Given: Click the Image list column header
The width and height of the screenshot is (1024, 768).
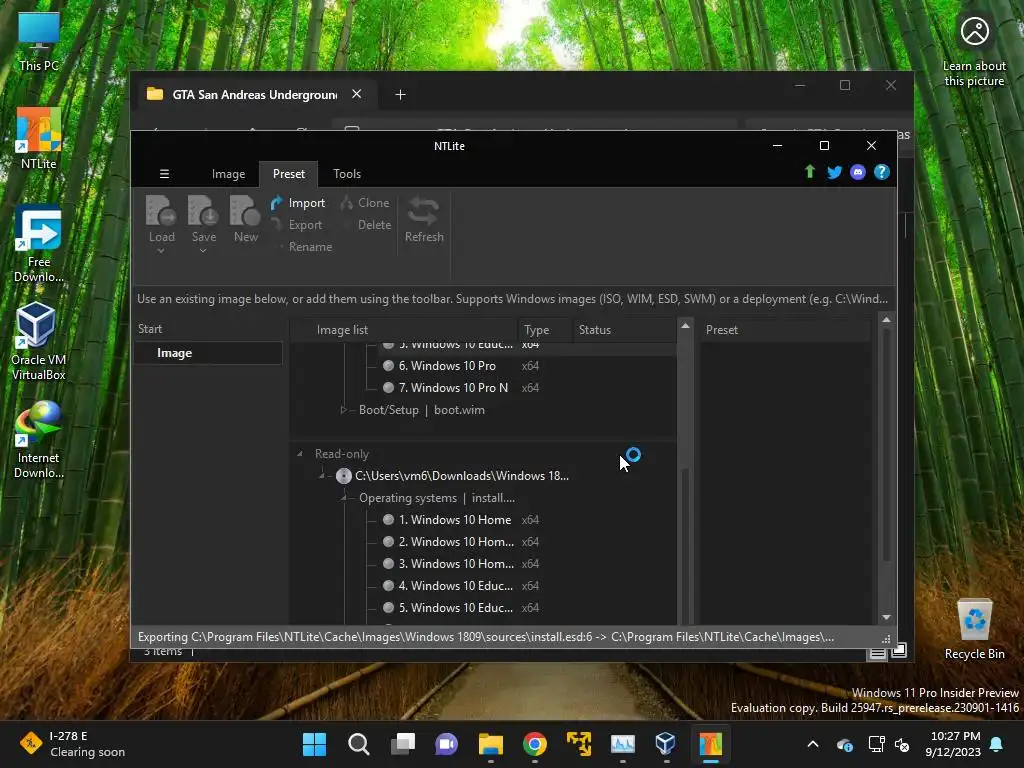Looking at the screenshot, I should tap(403, 330).
